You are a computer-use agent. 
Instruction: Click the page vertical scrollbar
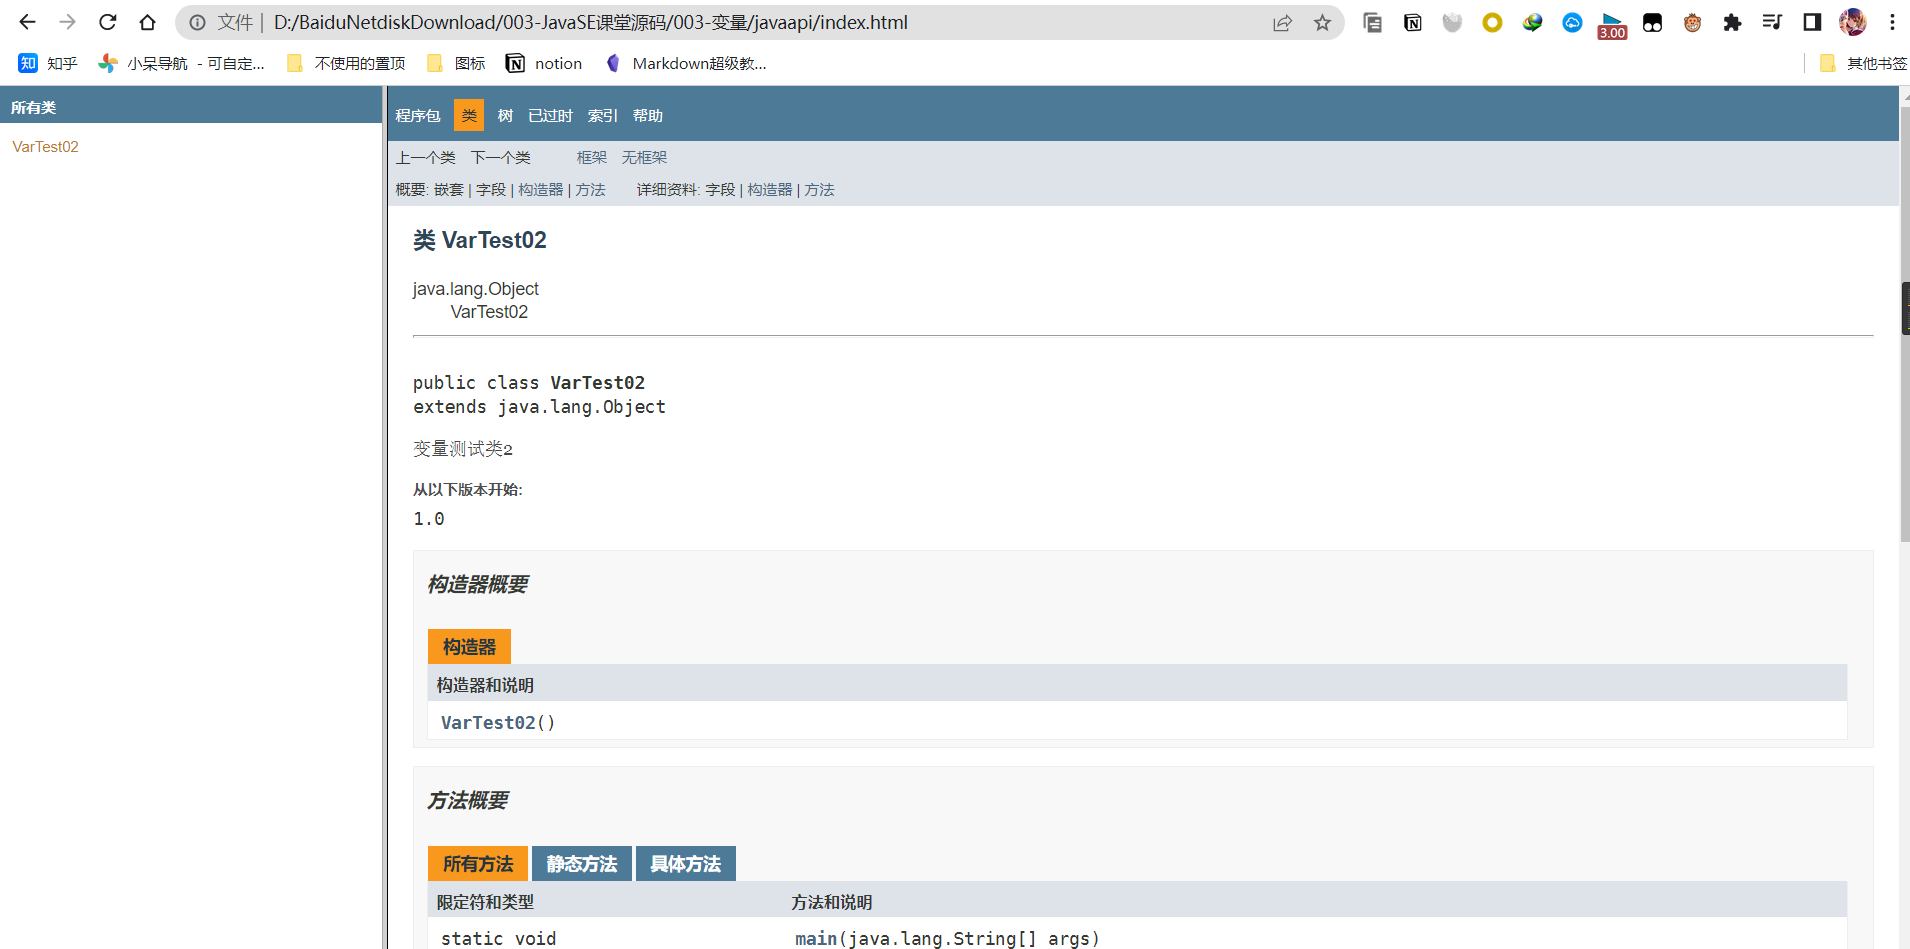1904,400
